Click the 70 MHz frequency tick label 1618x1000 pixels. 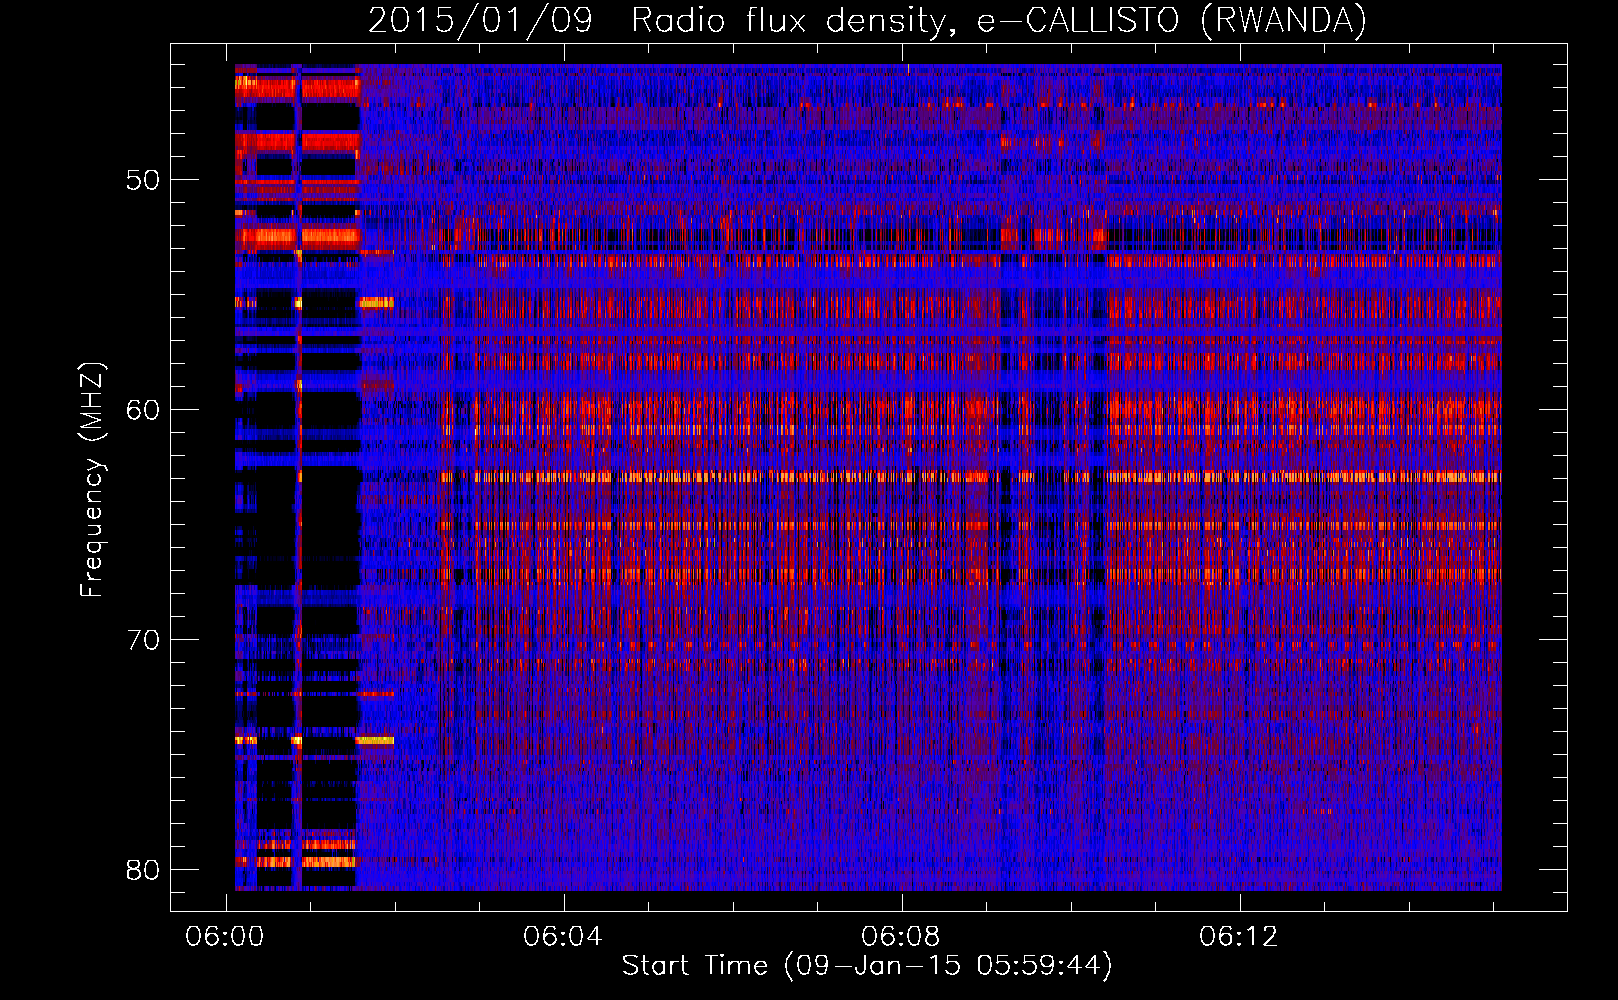point(143,640)
